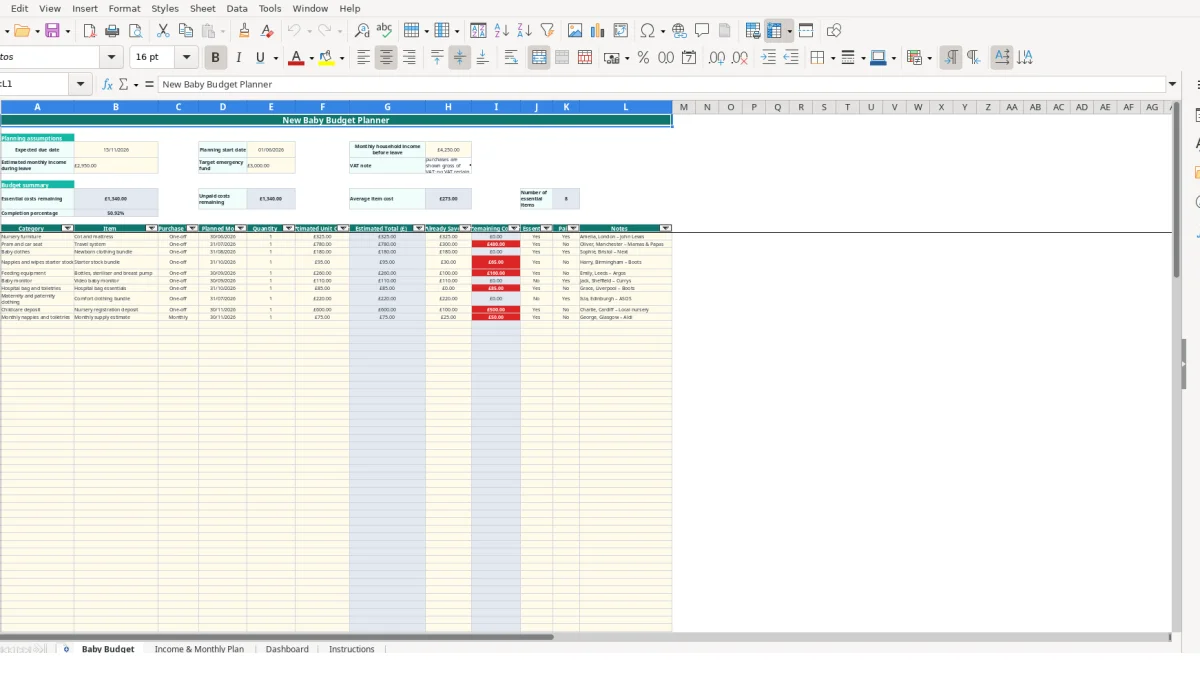
Task: Open the Notes column filter dropdown
Action: pyautogui.click(x=666, y=228)
